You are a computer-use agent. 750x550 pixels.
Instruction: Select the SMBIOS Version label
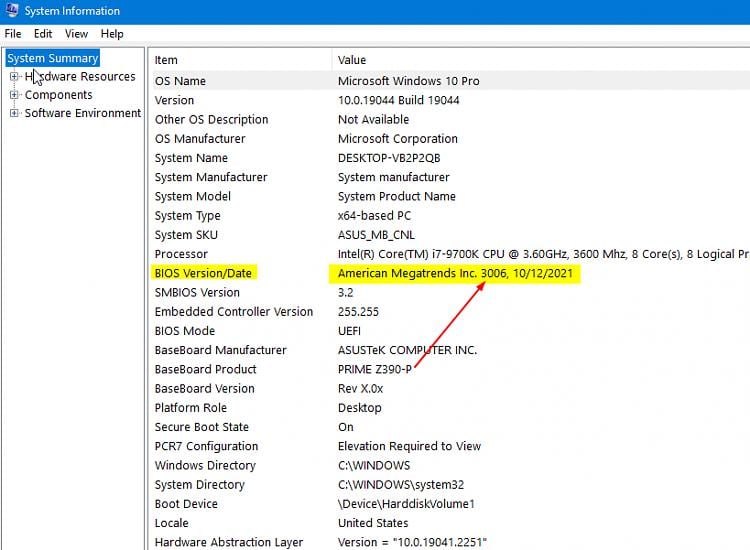[197, 292]
